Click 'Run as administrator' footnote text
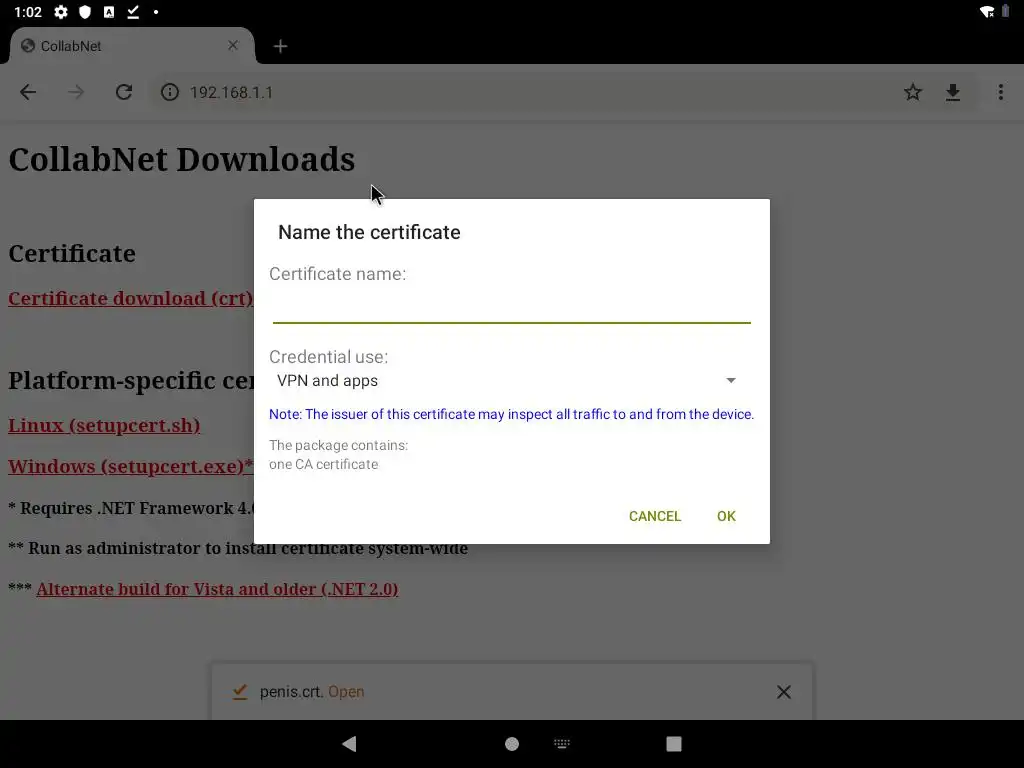1024x768 pixels. click(238, 548)
